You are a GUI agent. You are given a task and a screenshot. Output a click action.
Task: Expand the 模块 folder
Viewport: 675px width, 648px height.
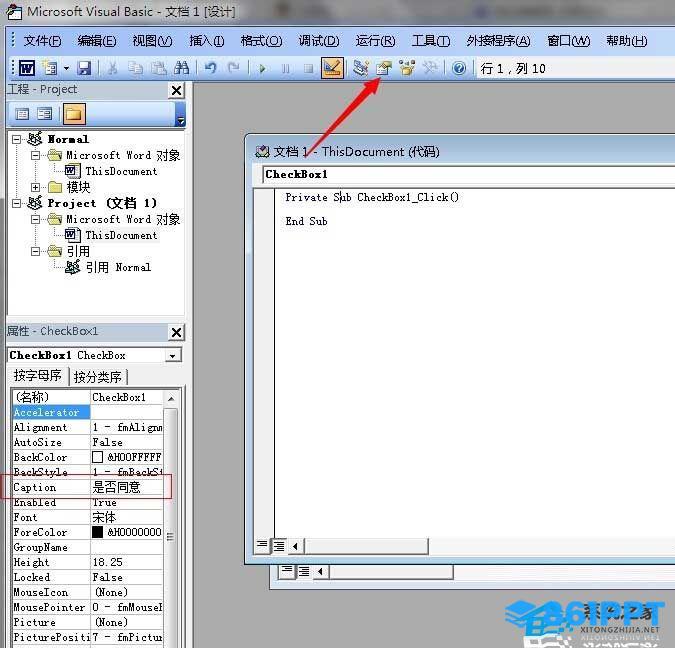pyautogui.click(x=36, y=187)
